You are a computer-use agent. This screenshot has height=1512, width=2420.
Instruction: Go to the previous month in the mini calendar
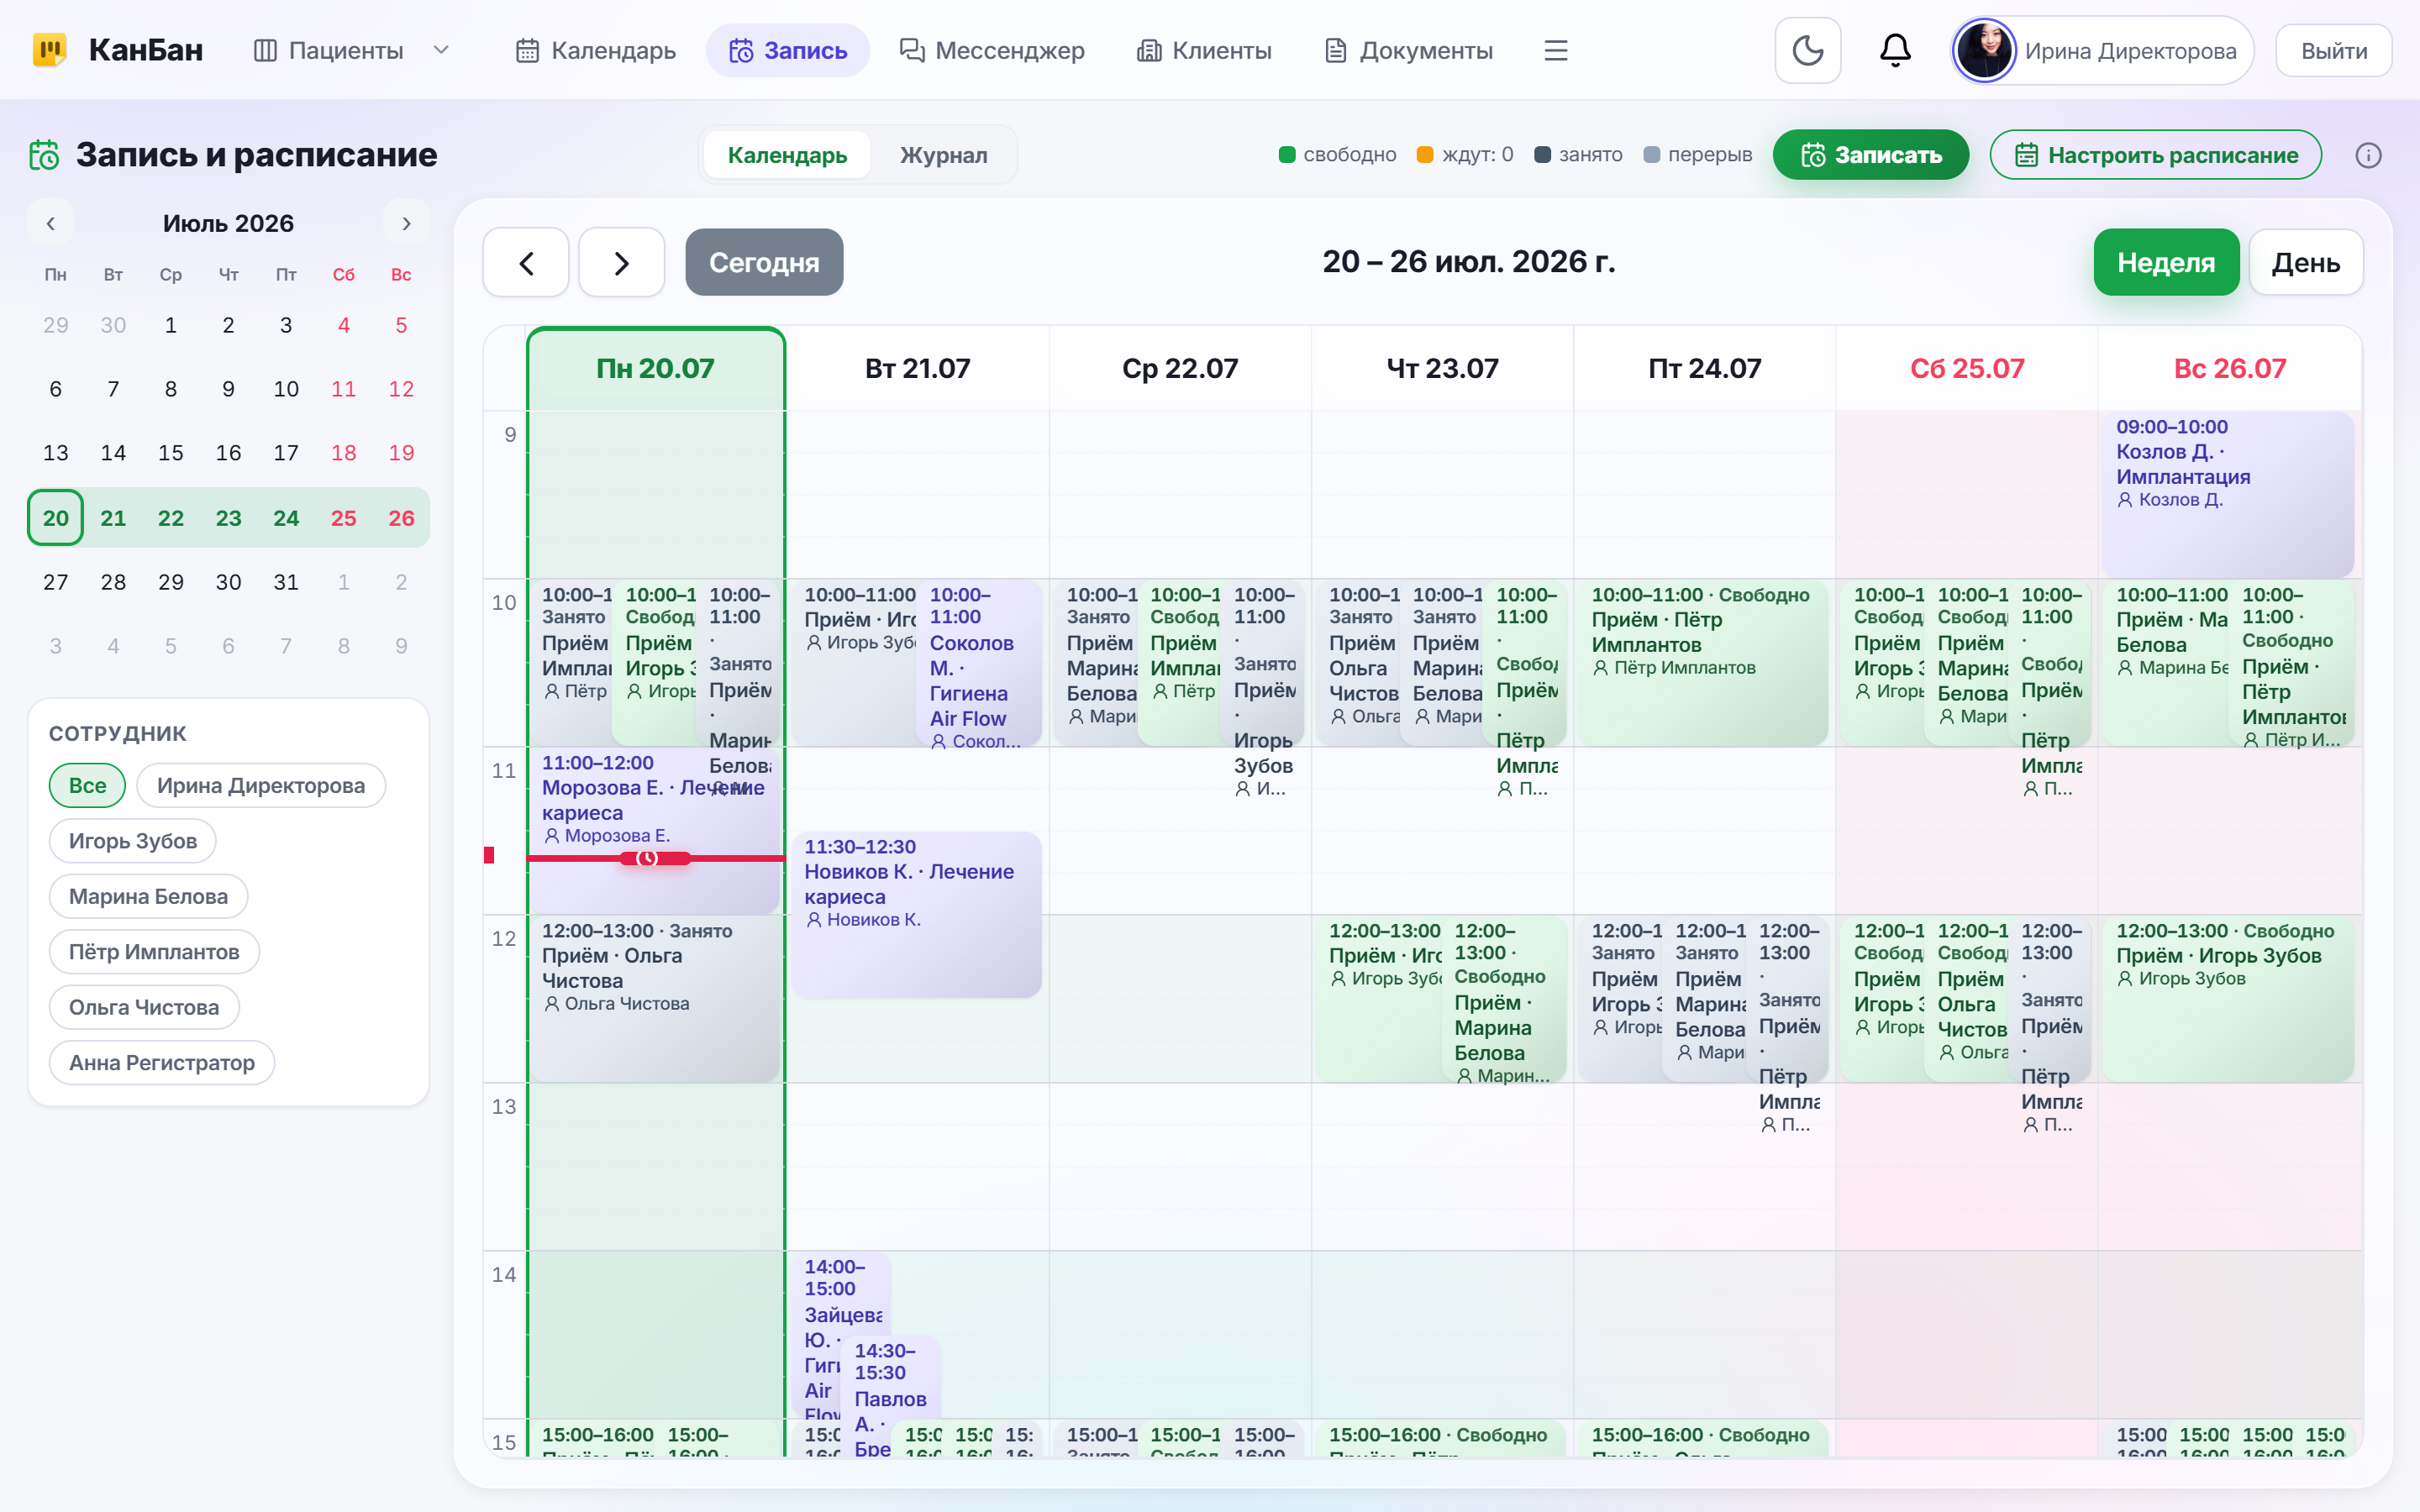[x=50, y=223]
